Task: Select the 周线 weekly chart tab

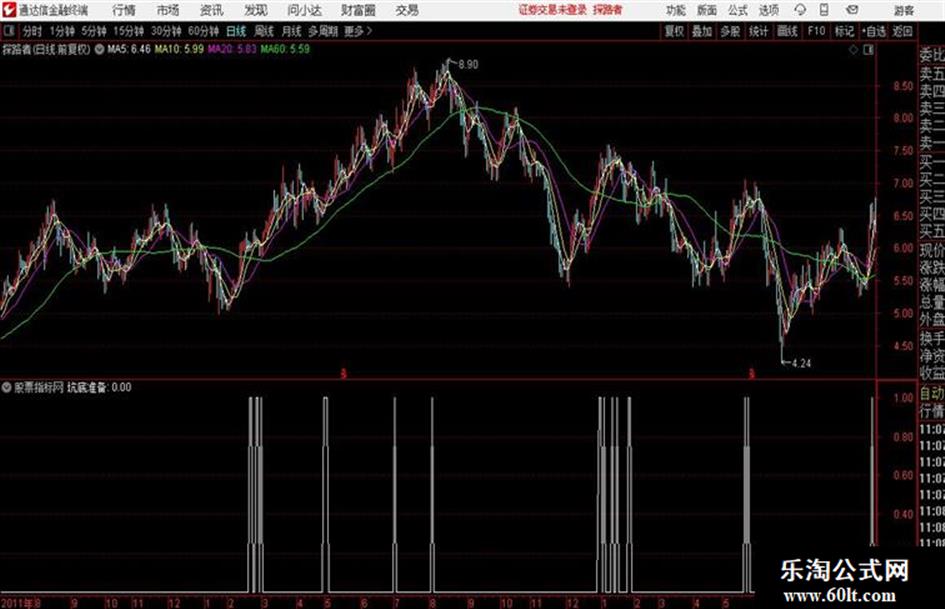Action: coord(264,31)
